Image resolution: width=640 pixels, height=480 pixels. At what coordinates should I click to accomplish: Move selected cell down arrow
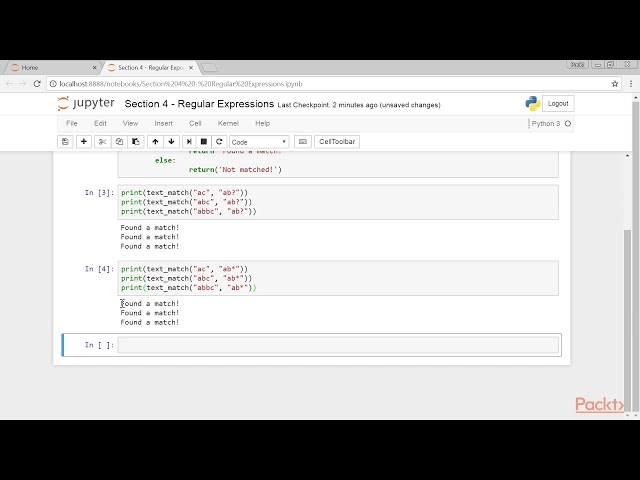pos(171,142)
